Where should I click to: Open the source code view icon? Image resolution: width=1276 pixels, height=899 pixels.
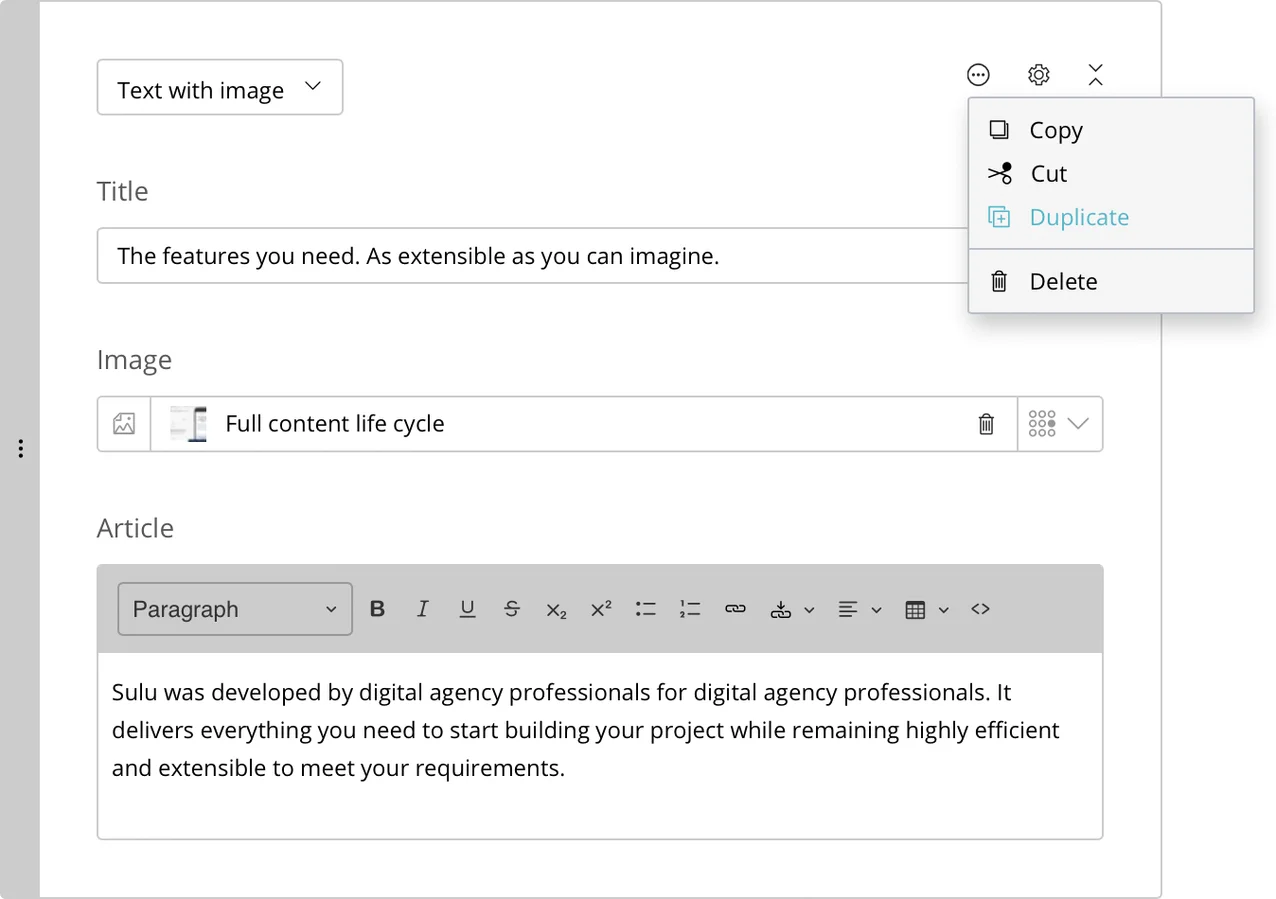click(980, 609)
